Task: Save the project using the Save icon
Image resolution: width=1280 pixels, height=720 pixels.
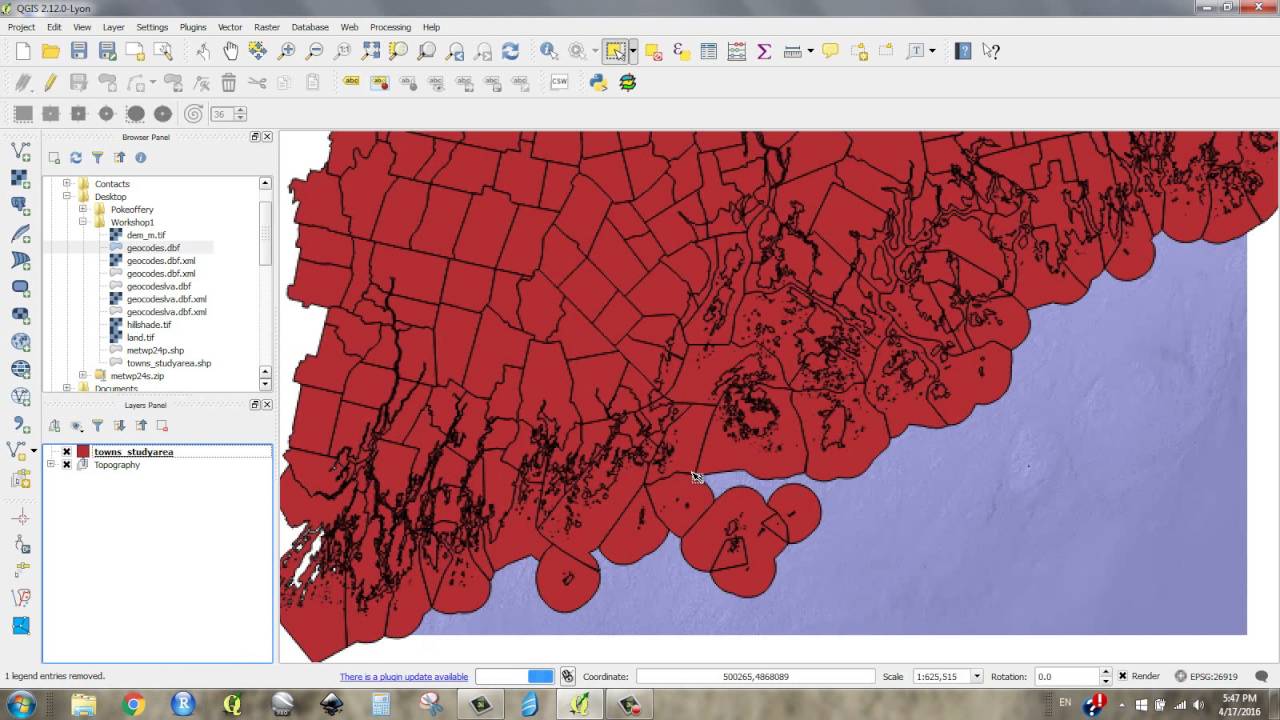Action: [79, 51]
